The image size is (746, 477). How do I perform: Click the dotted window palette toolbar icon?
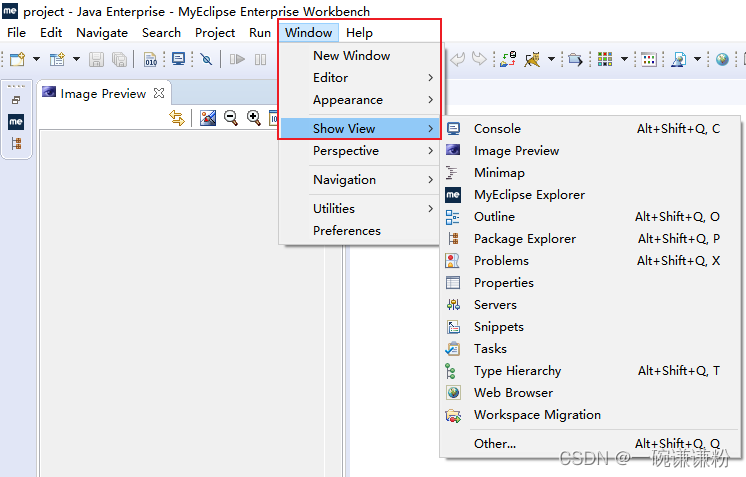pyautogui.click(x=649, y=59)
